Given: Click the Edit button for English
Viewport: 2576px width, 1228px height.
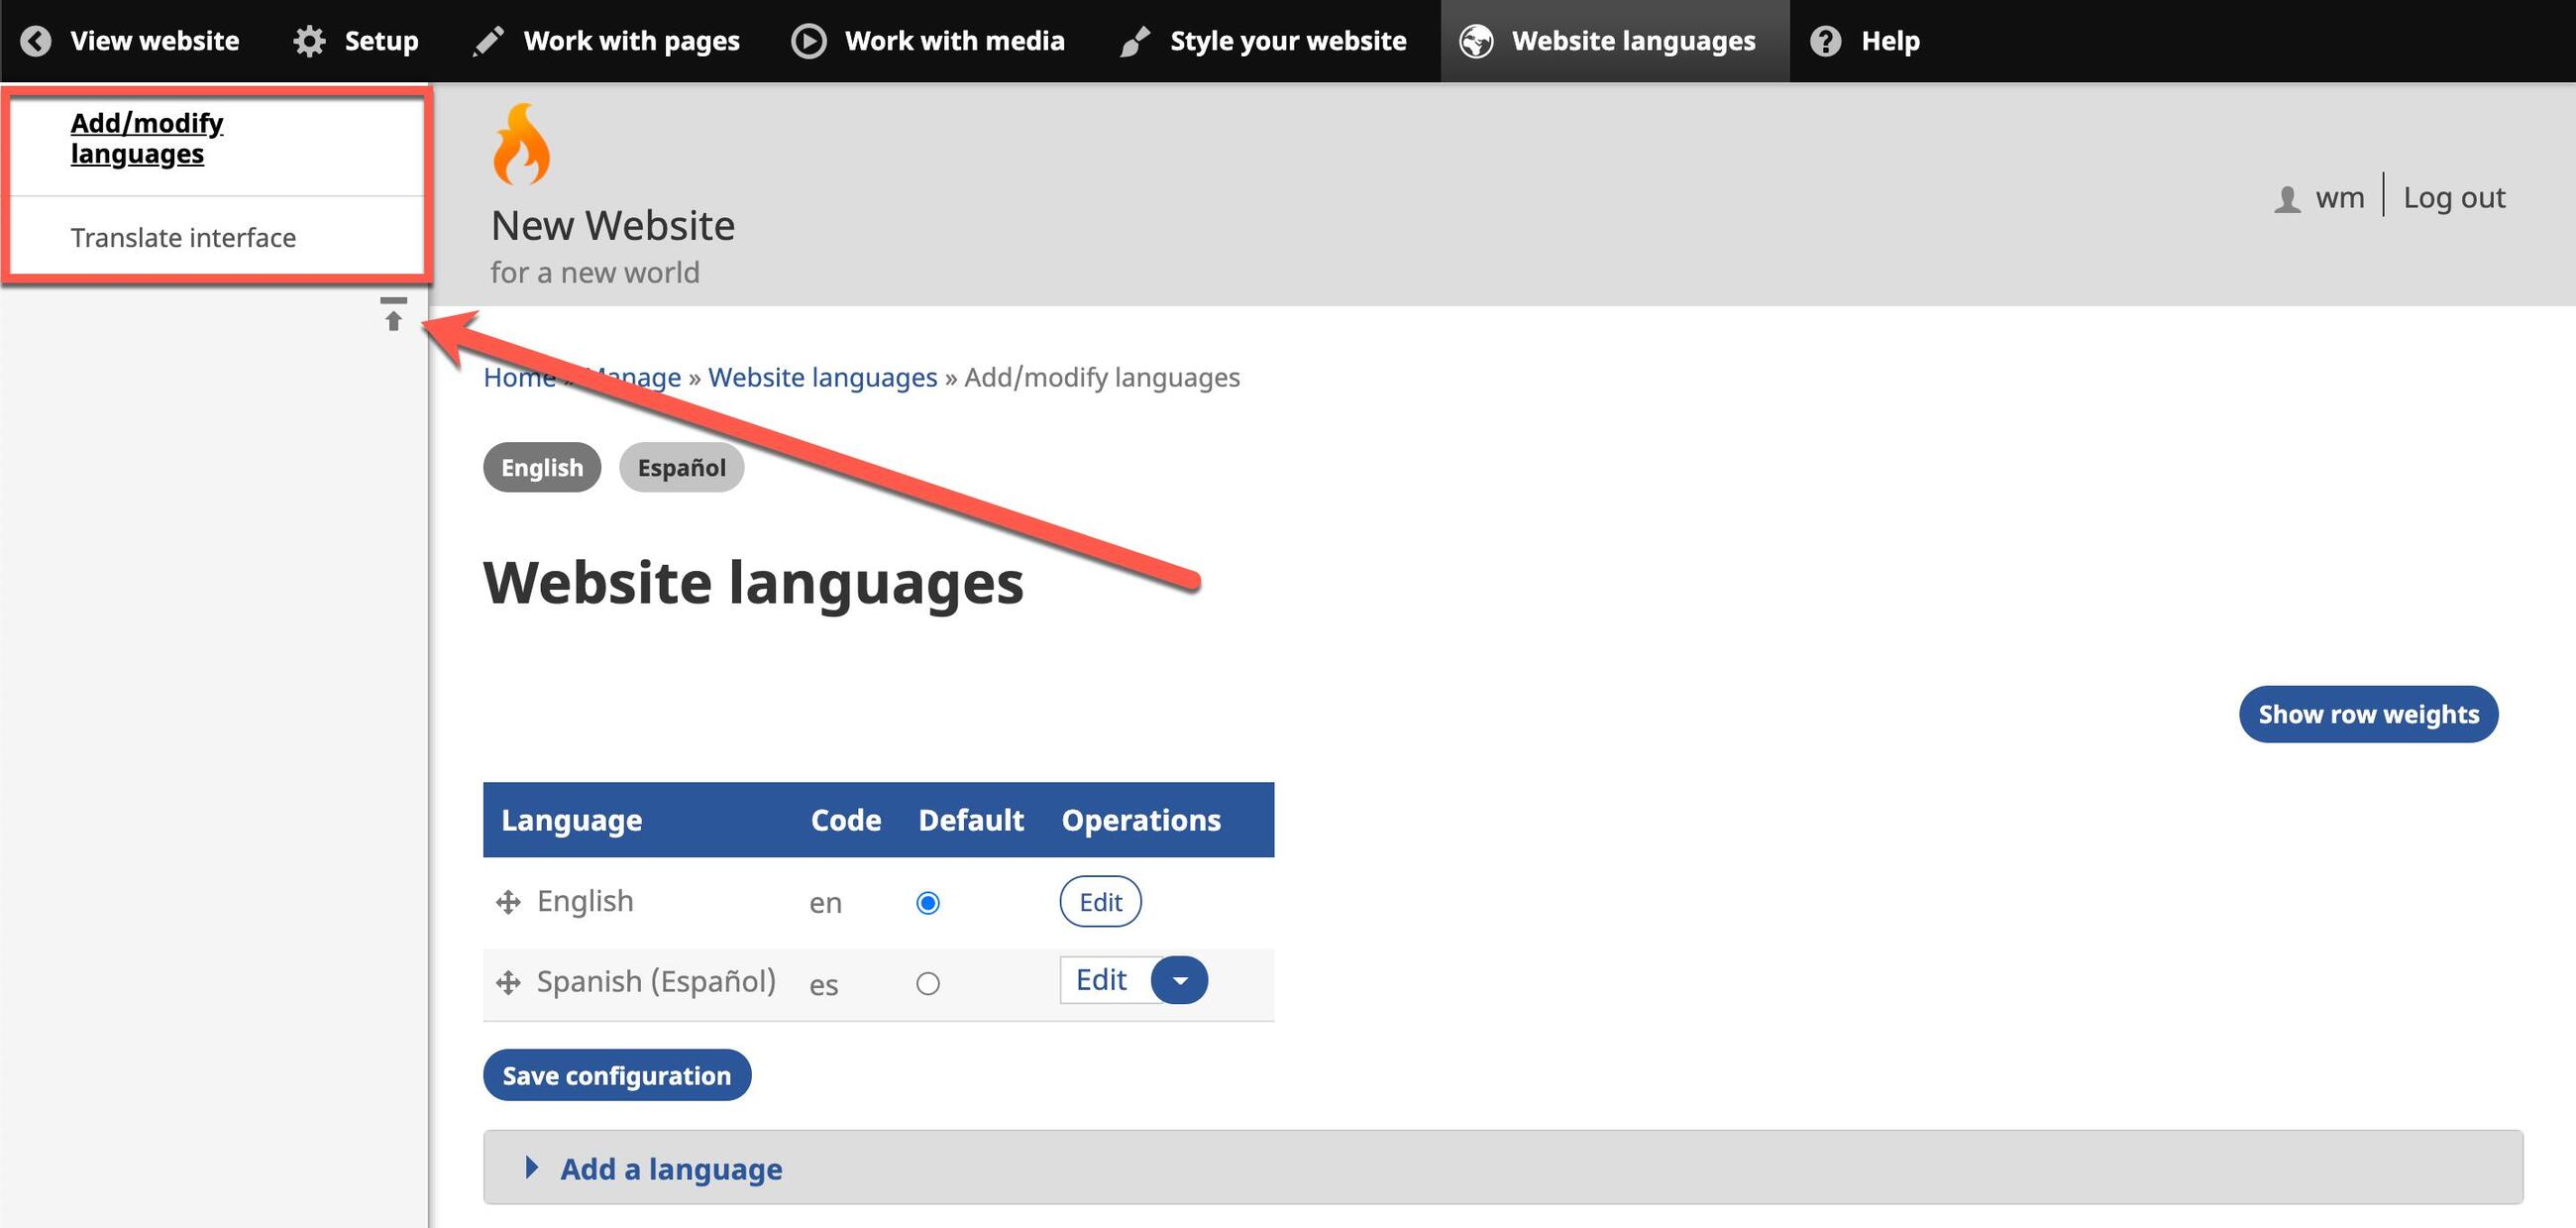Looking at the screenshot, I should click(1100, 902).
